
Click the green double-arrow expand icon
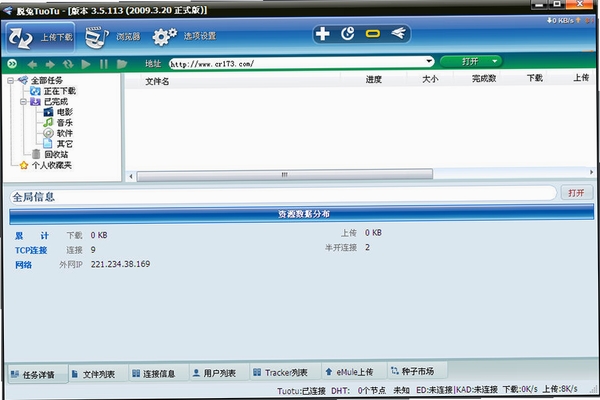pos(12,64)
